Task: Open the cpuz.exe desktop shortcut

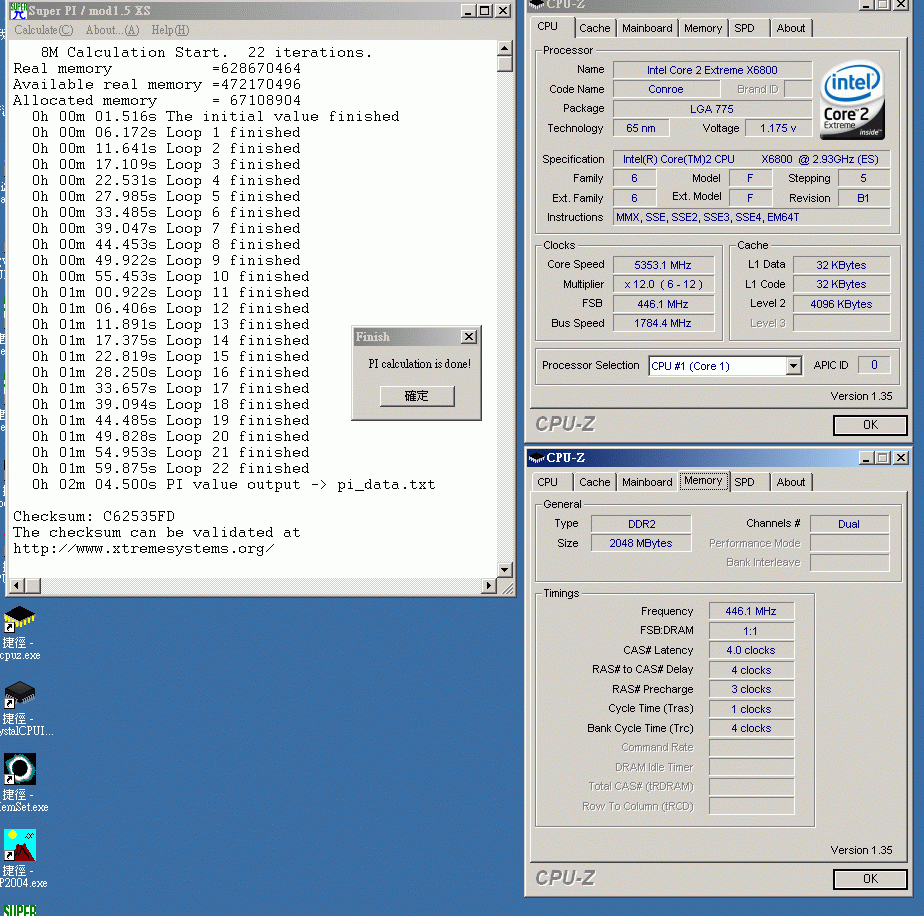Action: tap(19, 633)
